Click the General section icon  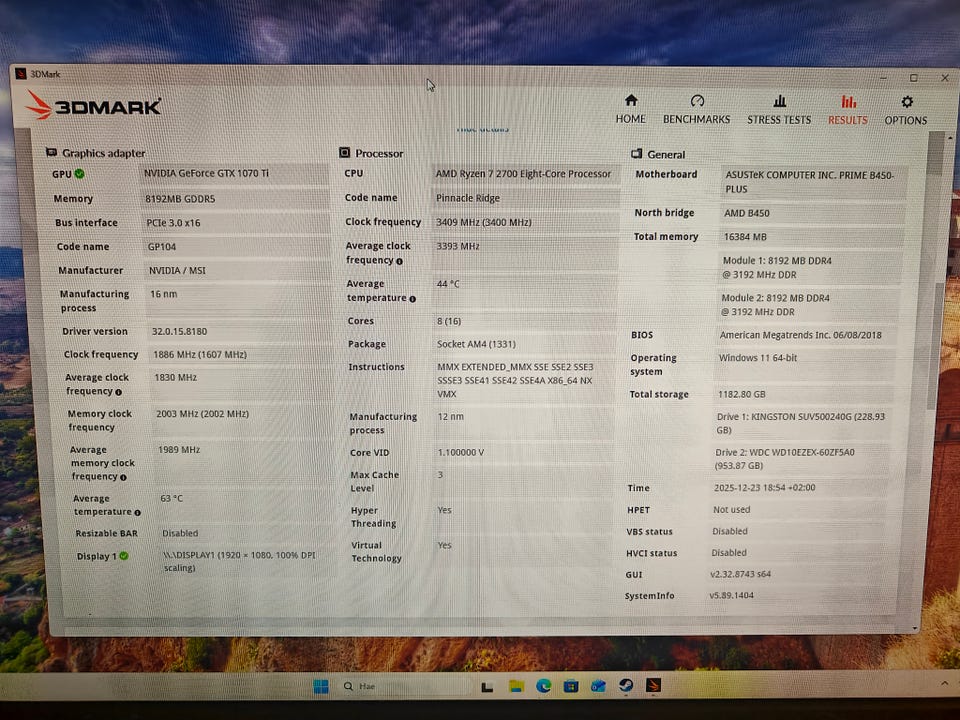pyautogui.click(x=637, y=153)
